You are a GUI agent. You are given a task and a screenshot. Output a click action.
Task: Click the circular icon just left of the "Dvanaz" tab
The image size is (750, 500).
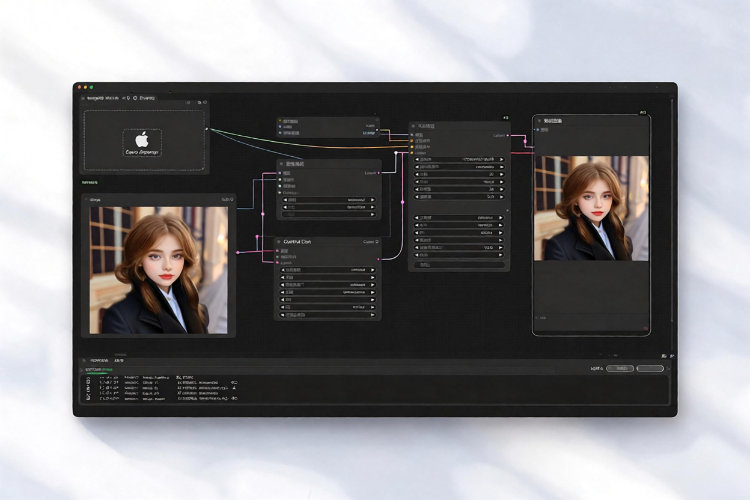point(135,98)
